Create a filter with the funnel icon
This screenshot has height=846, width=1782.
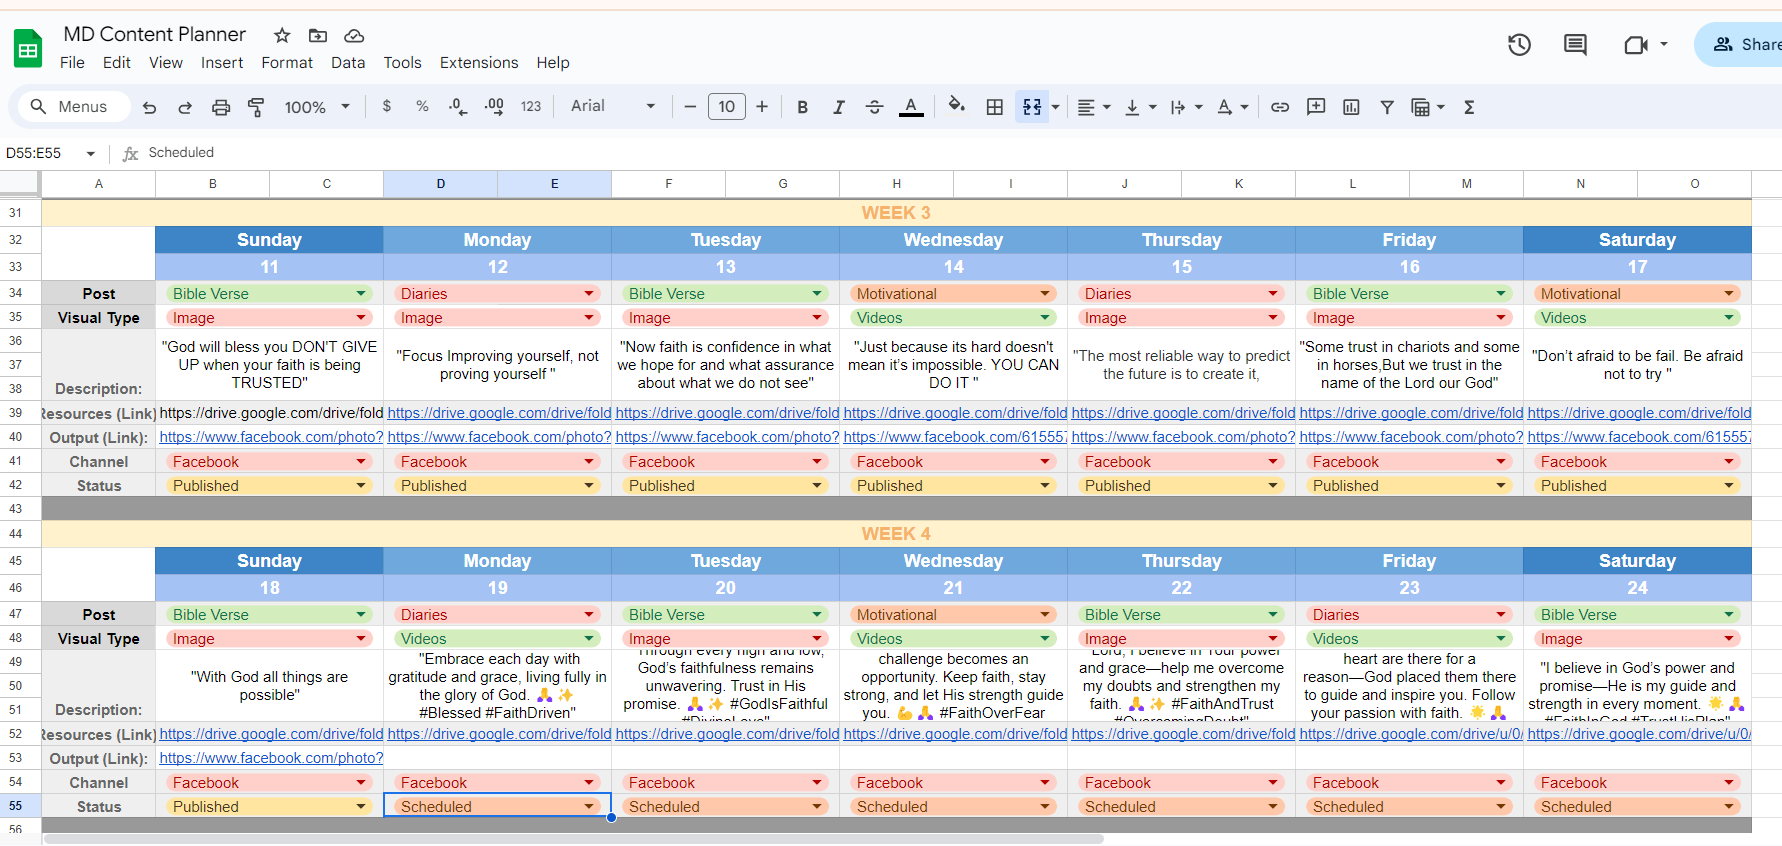click(x=1387, y=107)
